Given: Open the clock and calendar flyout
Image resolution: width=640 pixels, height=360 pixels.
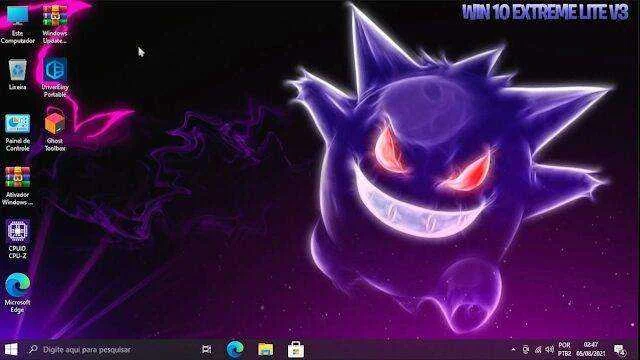Looking at the screenshot, I should click(x=591, y=349).
